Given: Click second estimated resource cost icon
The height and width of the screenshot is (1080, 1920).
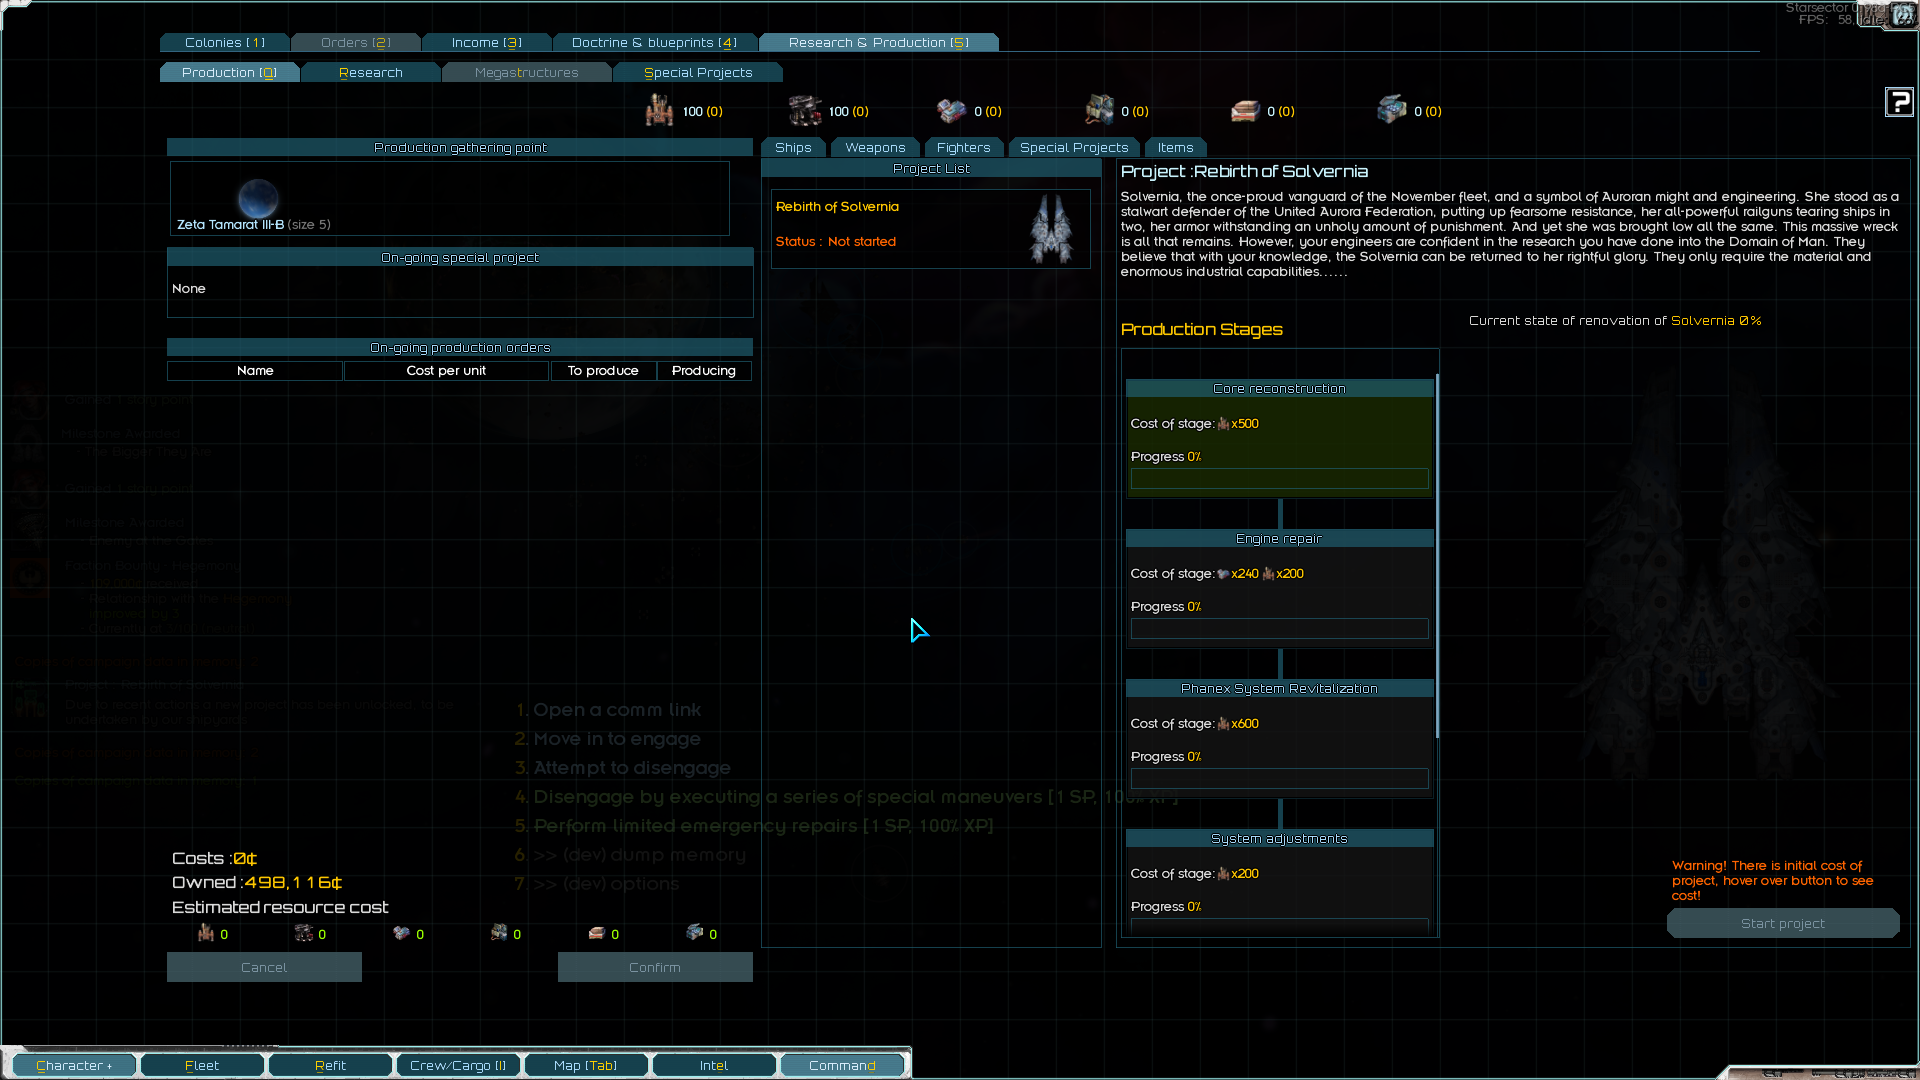Looking at the screenshot, I should [304, 933].
